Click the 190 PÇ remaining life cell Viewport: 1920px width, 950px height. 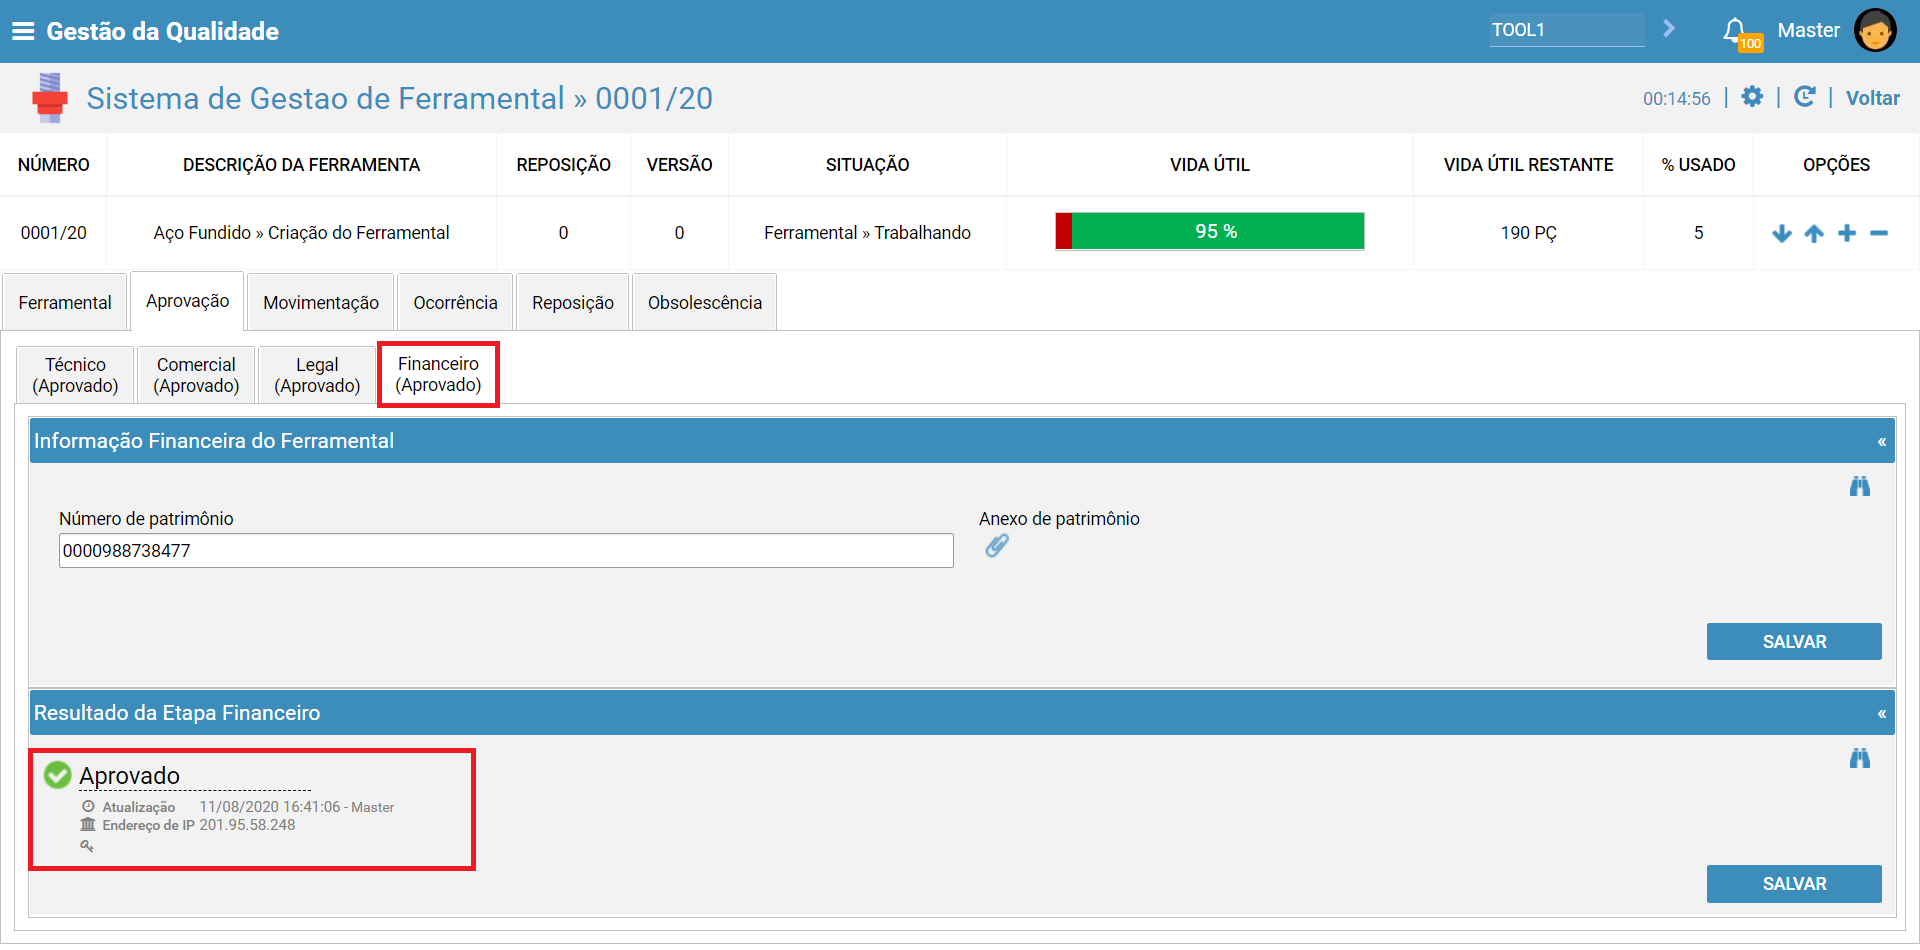(1528, 233)
